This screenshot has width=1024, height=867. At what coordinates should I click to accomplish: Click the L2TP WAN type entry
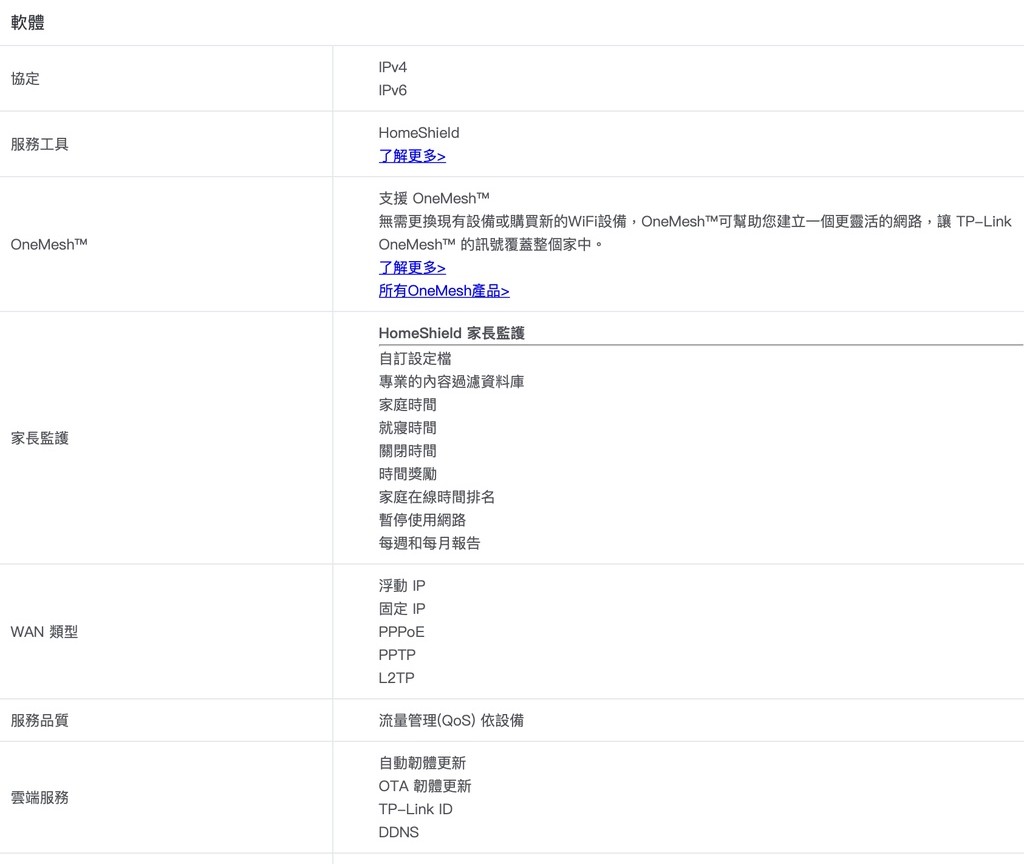pyautogui.click(x=396, y=678)
